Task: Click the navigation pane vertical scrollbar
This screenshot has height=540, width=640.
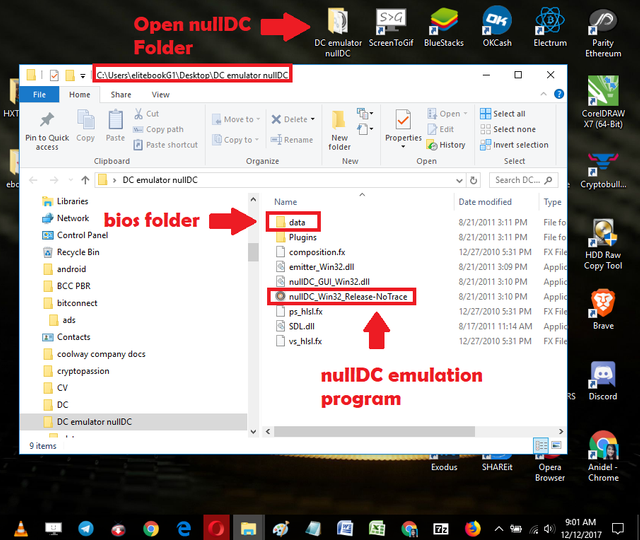Action: [253, 252]
